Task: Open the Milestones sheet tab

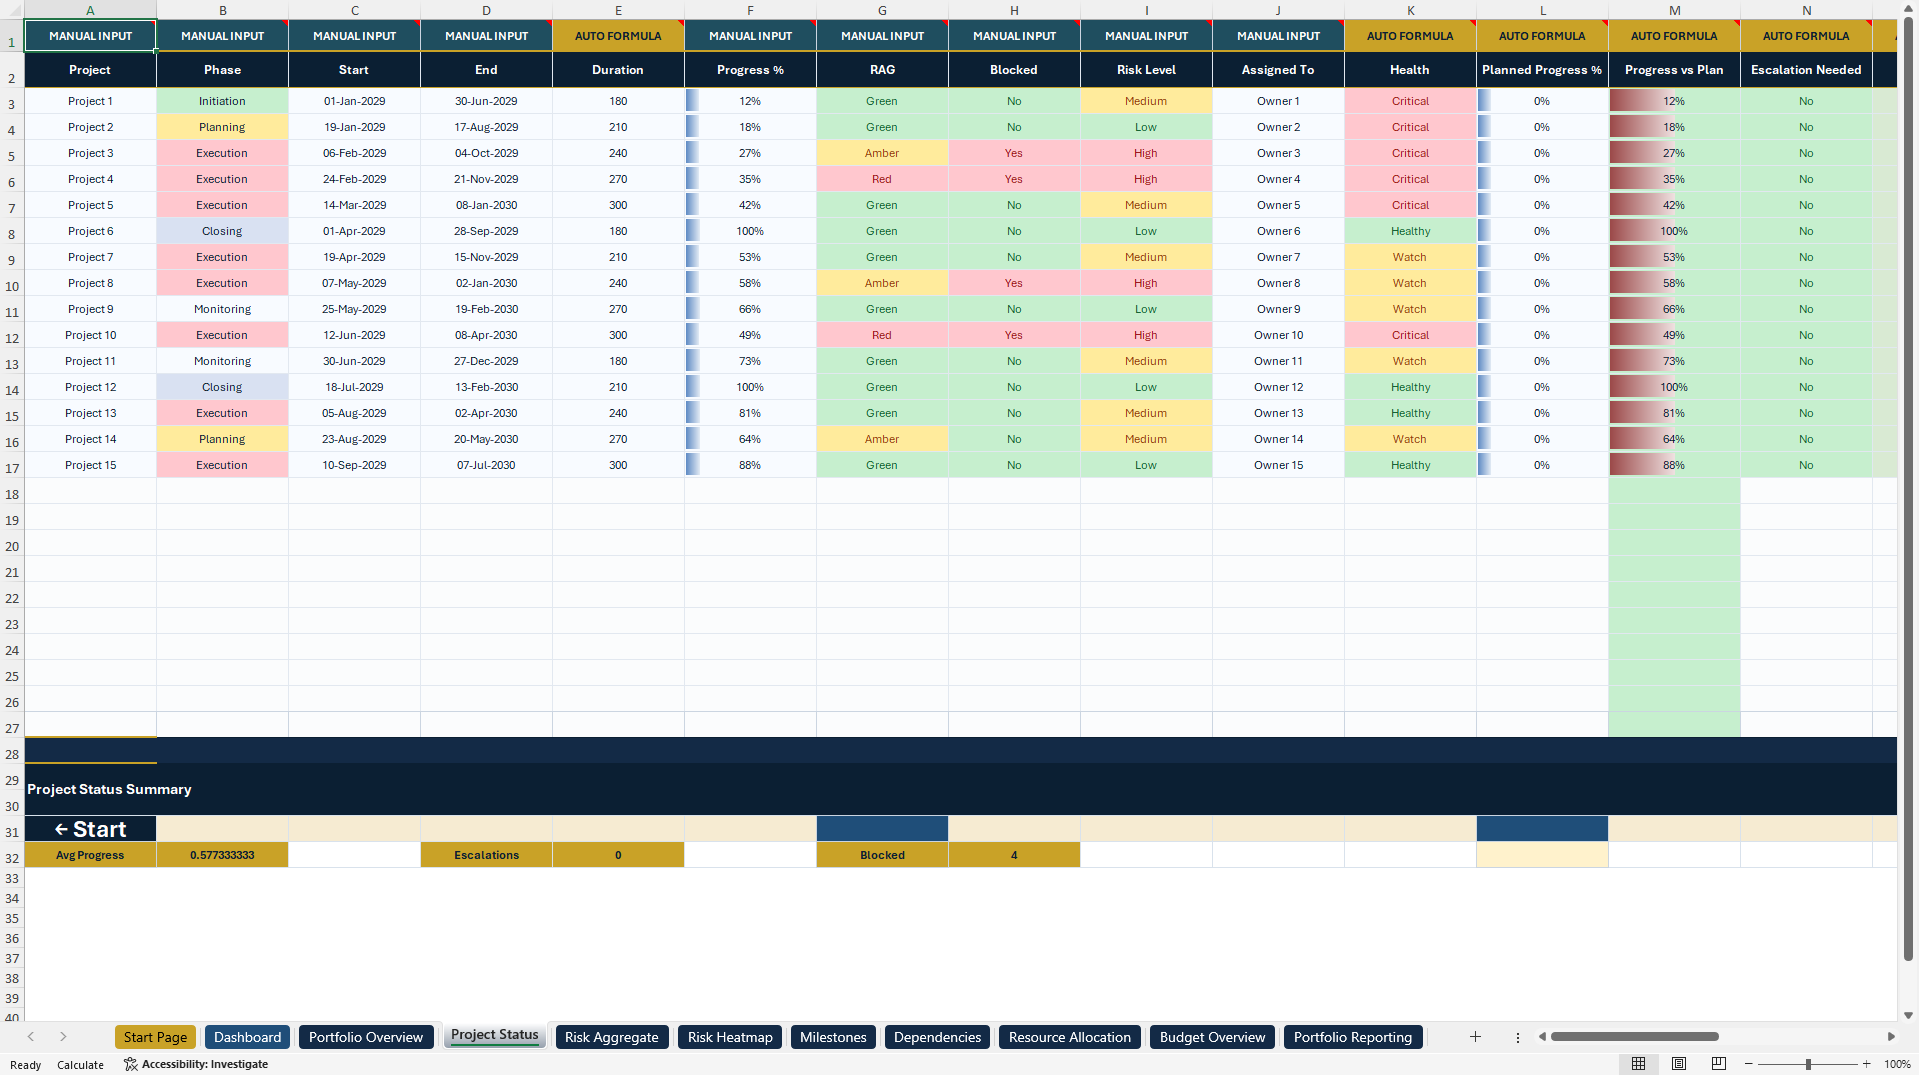Action: pyautogui.click(x=833, y=1037)
